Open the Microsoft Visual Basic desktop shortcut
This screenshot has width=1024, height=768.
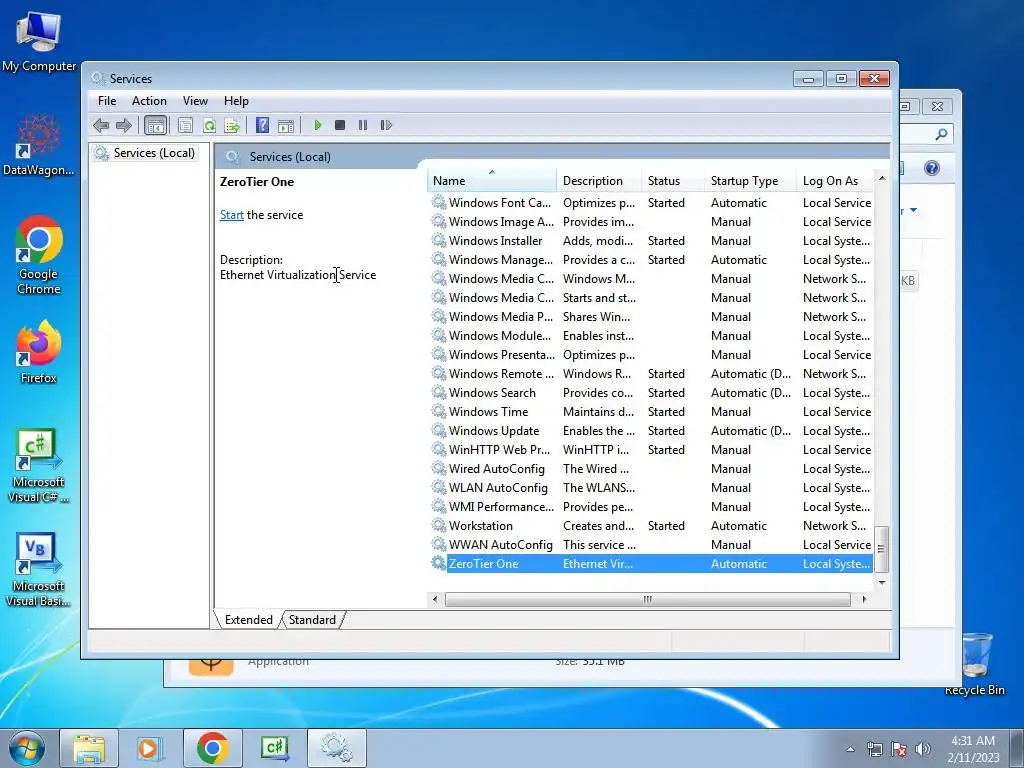coord(39,569)
